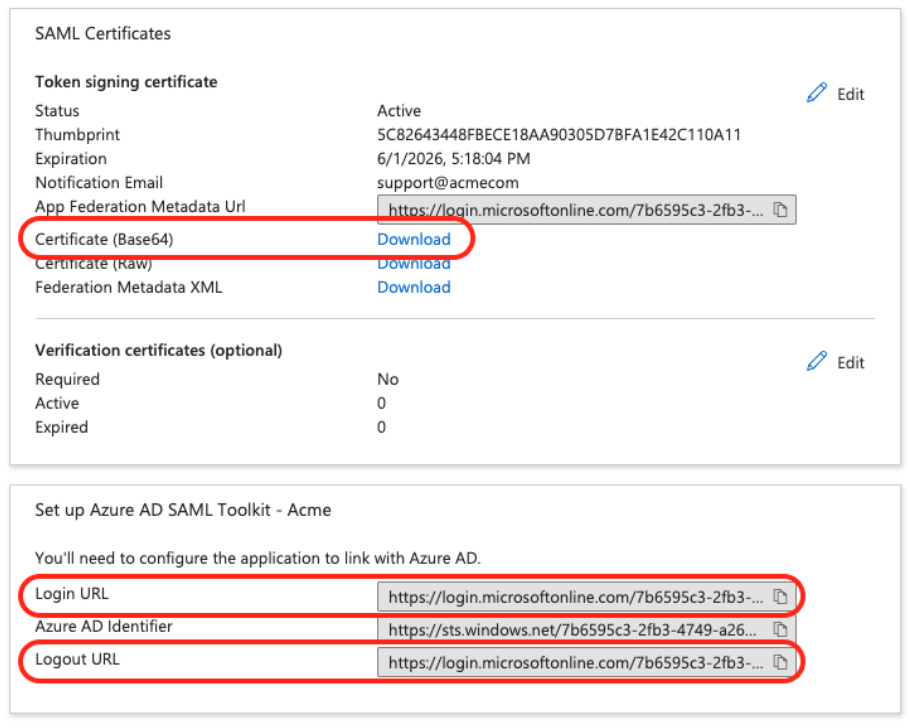
Task: Copy the Azure AD Identifier value
Action: (x=781, y=630)
